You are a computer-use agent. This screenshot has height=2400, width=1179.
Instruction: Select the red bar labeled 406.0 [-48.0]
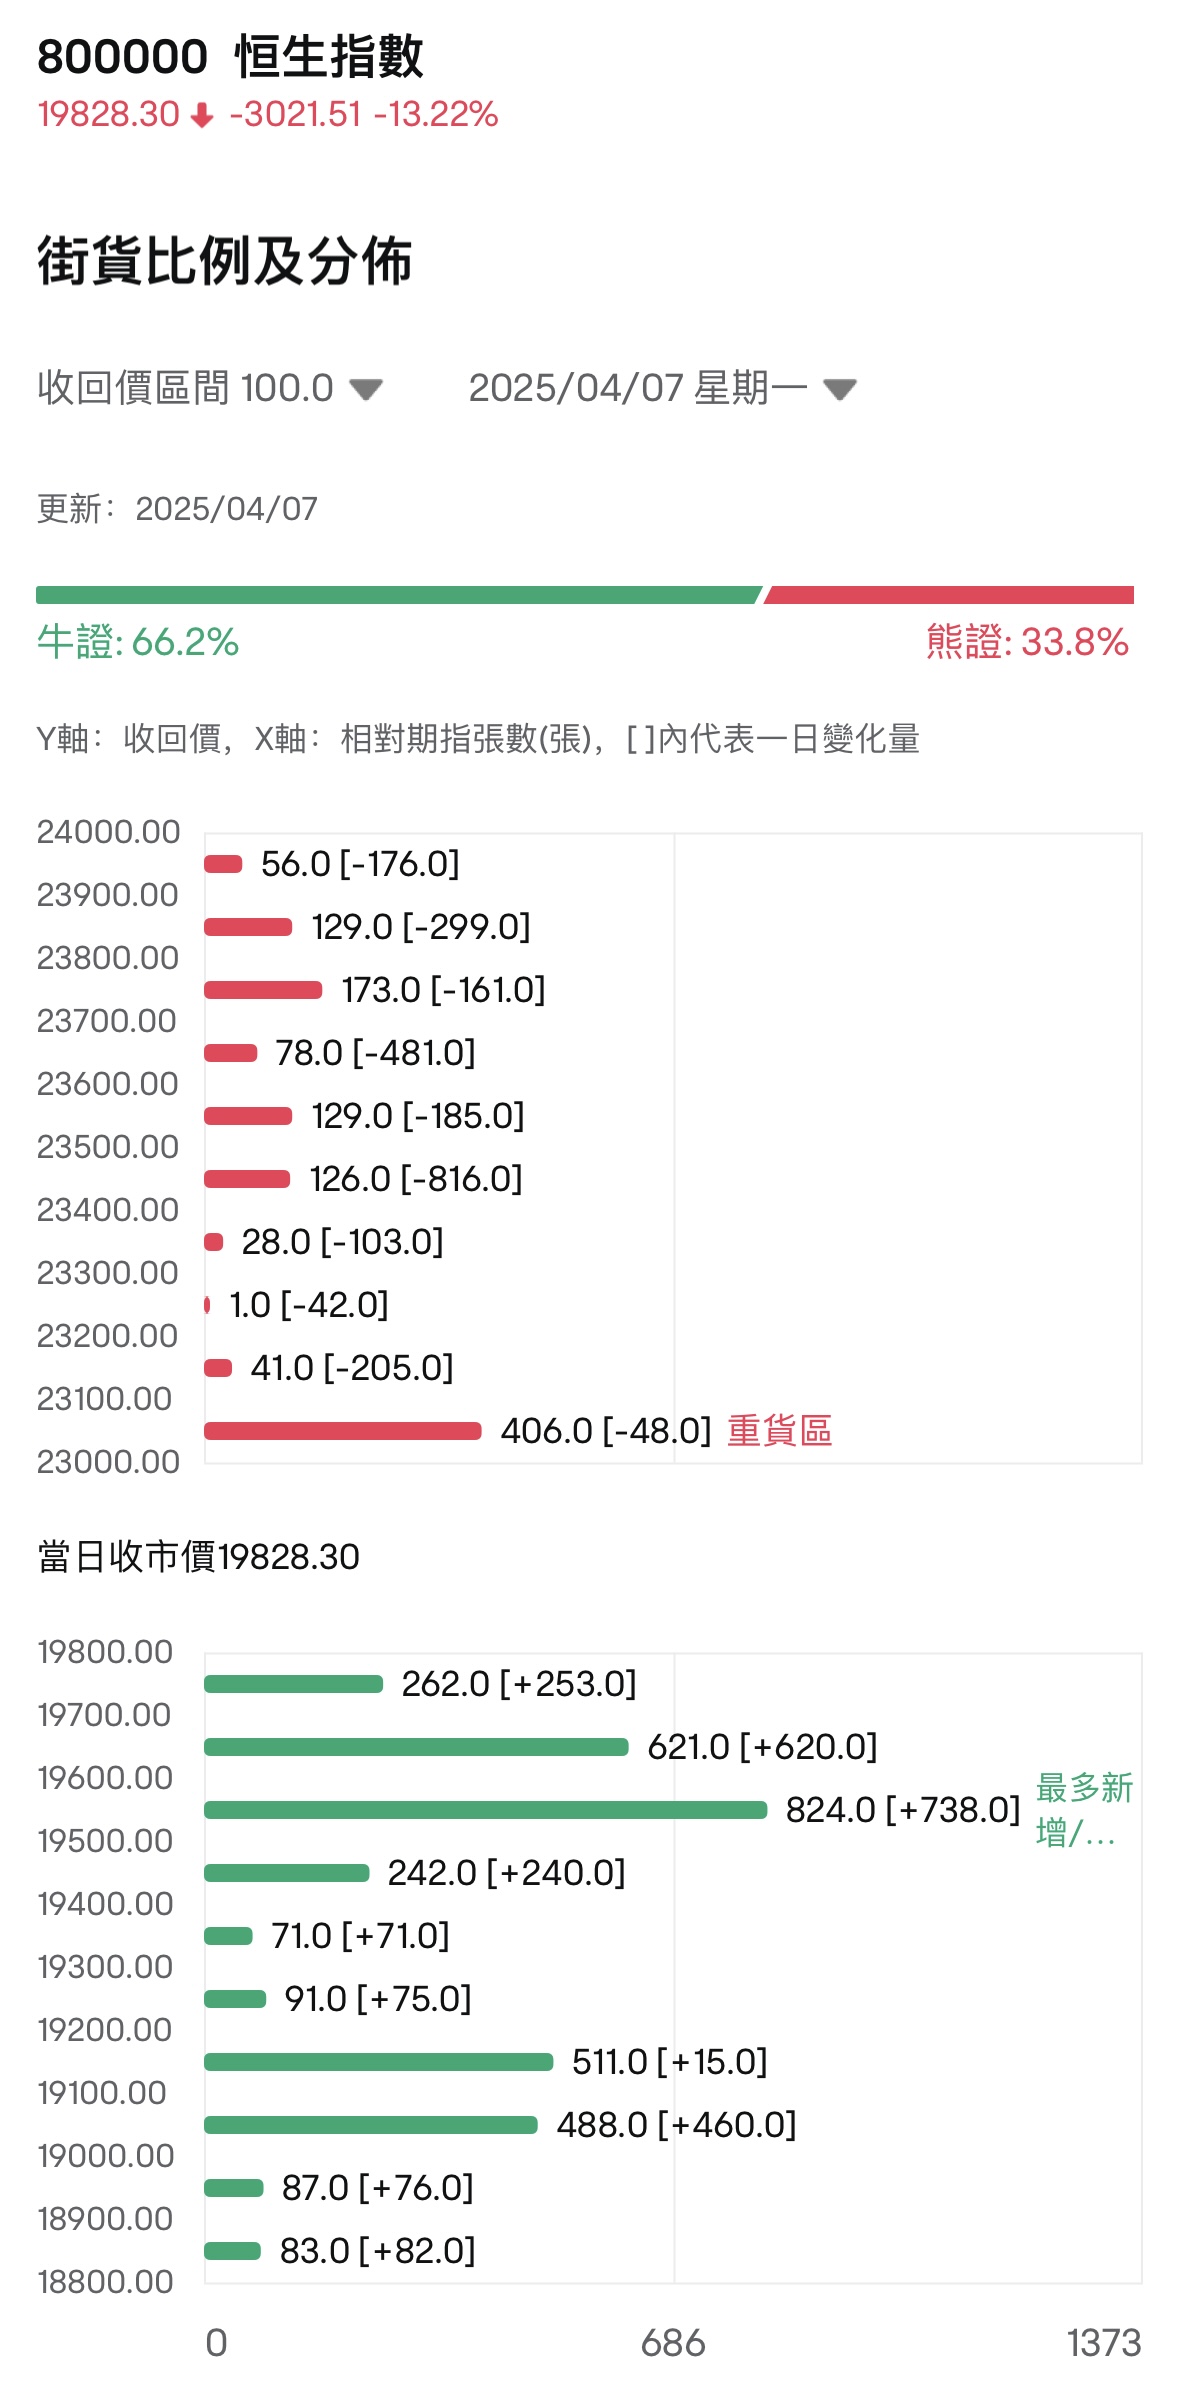[342, 1431]
